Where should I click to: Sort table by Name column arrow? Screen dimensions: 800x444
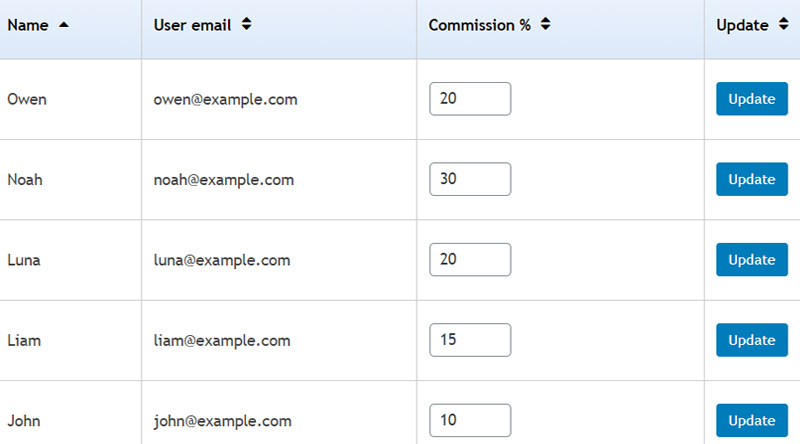[x=64, y=24]
